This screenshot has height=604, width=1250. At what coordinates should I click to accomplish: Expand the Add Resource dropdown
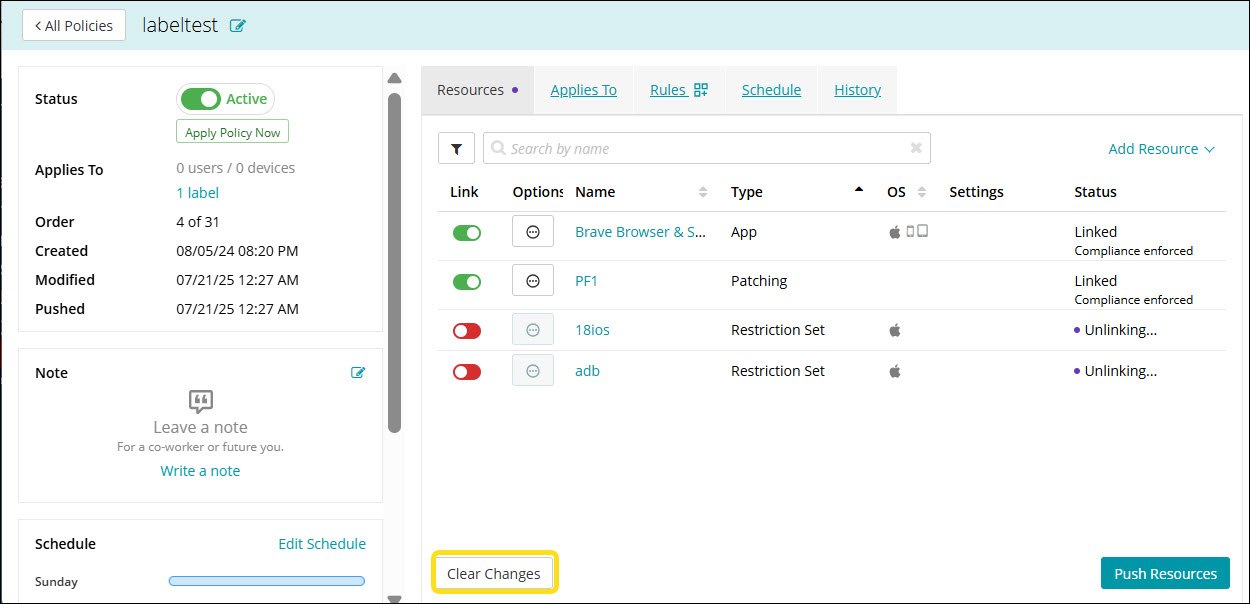pos(1161,149)
